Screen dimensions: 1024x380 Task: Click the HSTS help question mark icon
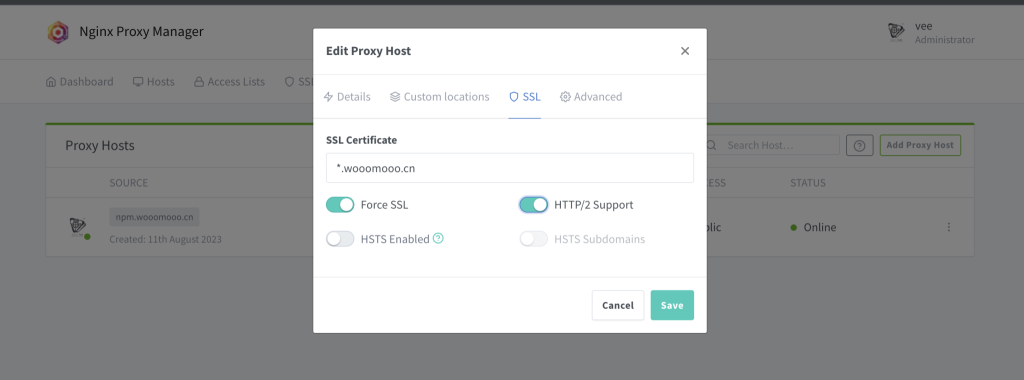pos(438,239)
